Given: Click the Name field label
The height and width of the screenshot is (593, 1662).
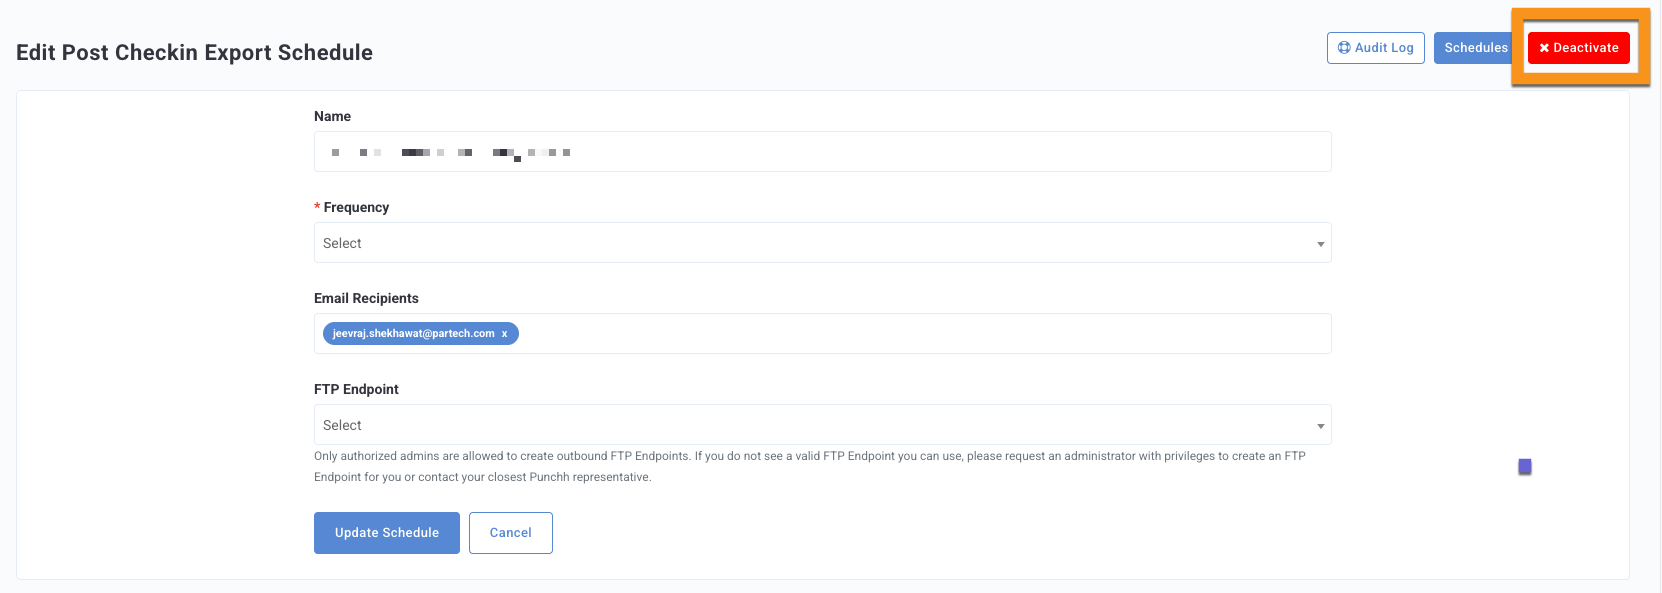Looking at the screenshot, I should tap(332, 117).
